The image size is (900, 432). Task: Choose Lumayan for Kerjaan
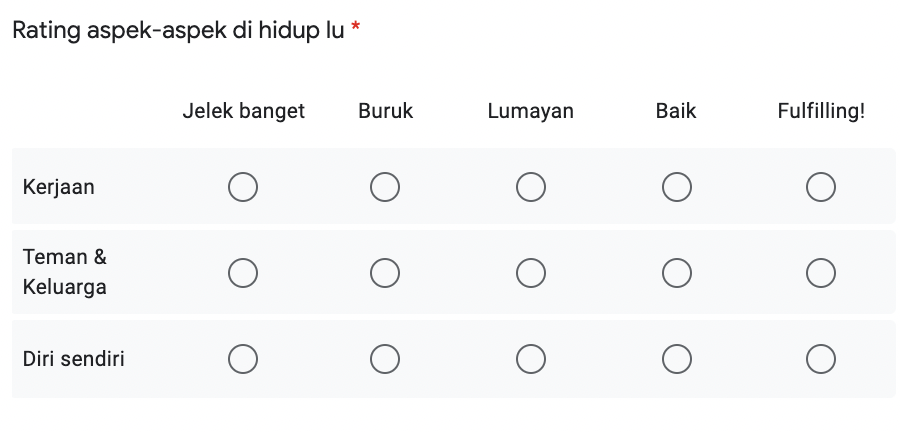point(531,187)
